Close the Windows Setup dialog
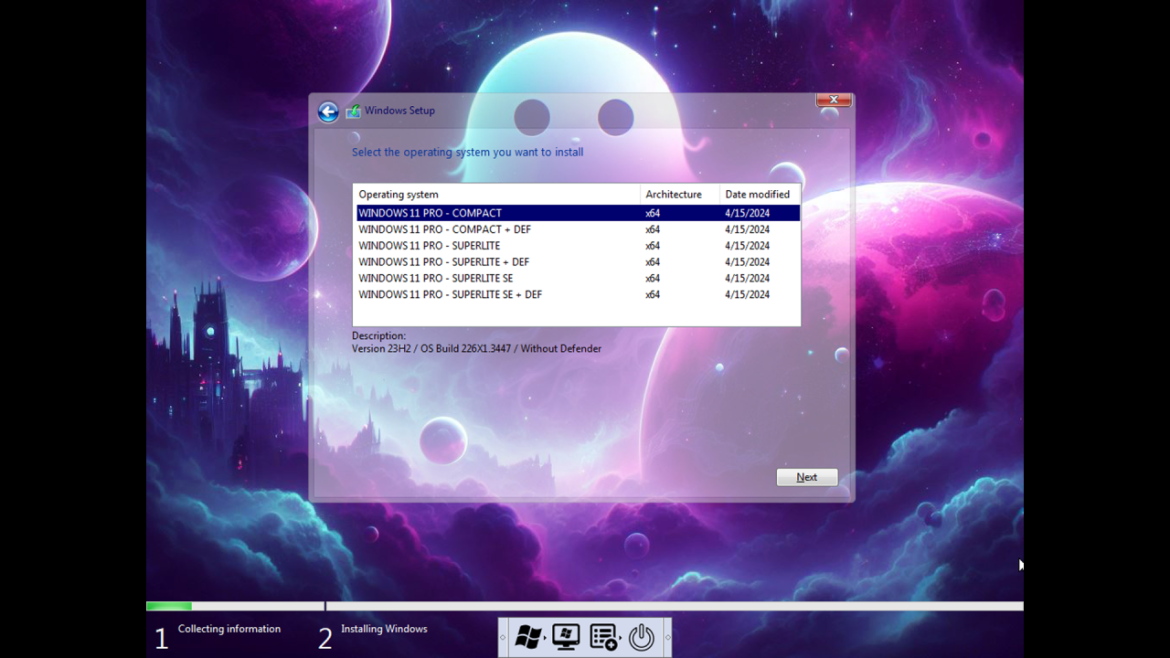 833,100
